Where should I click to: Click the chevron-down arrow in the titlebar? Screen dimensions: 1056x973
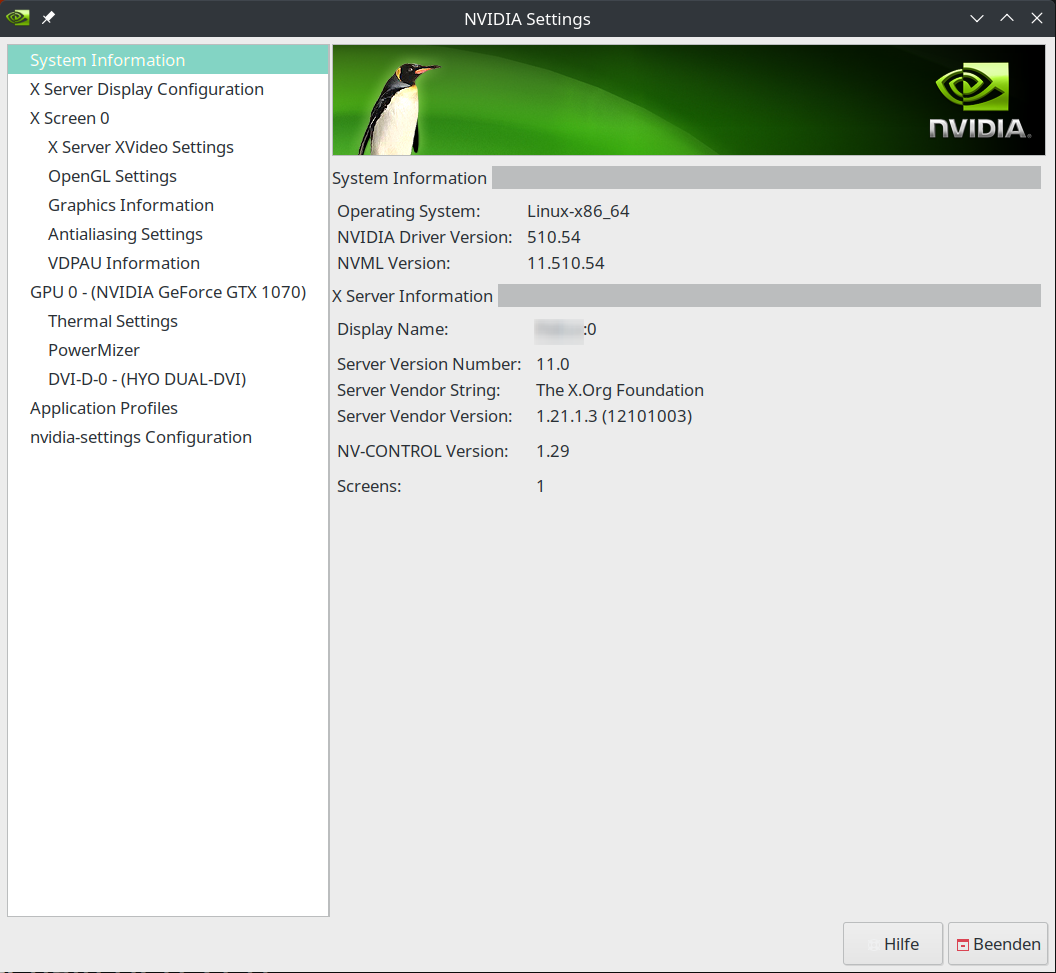coord(976,17)
